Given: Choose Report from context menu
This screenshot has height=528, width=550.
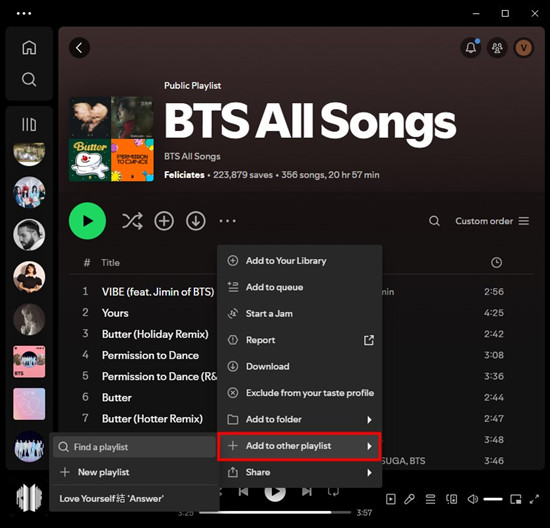Looking at the screenshot, I should tap(300, 340).
